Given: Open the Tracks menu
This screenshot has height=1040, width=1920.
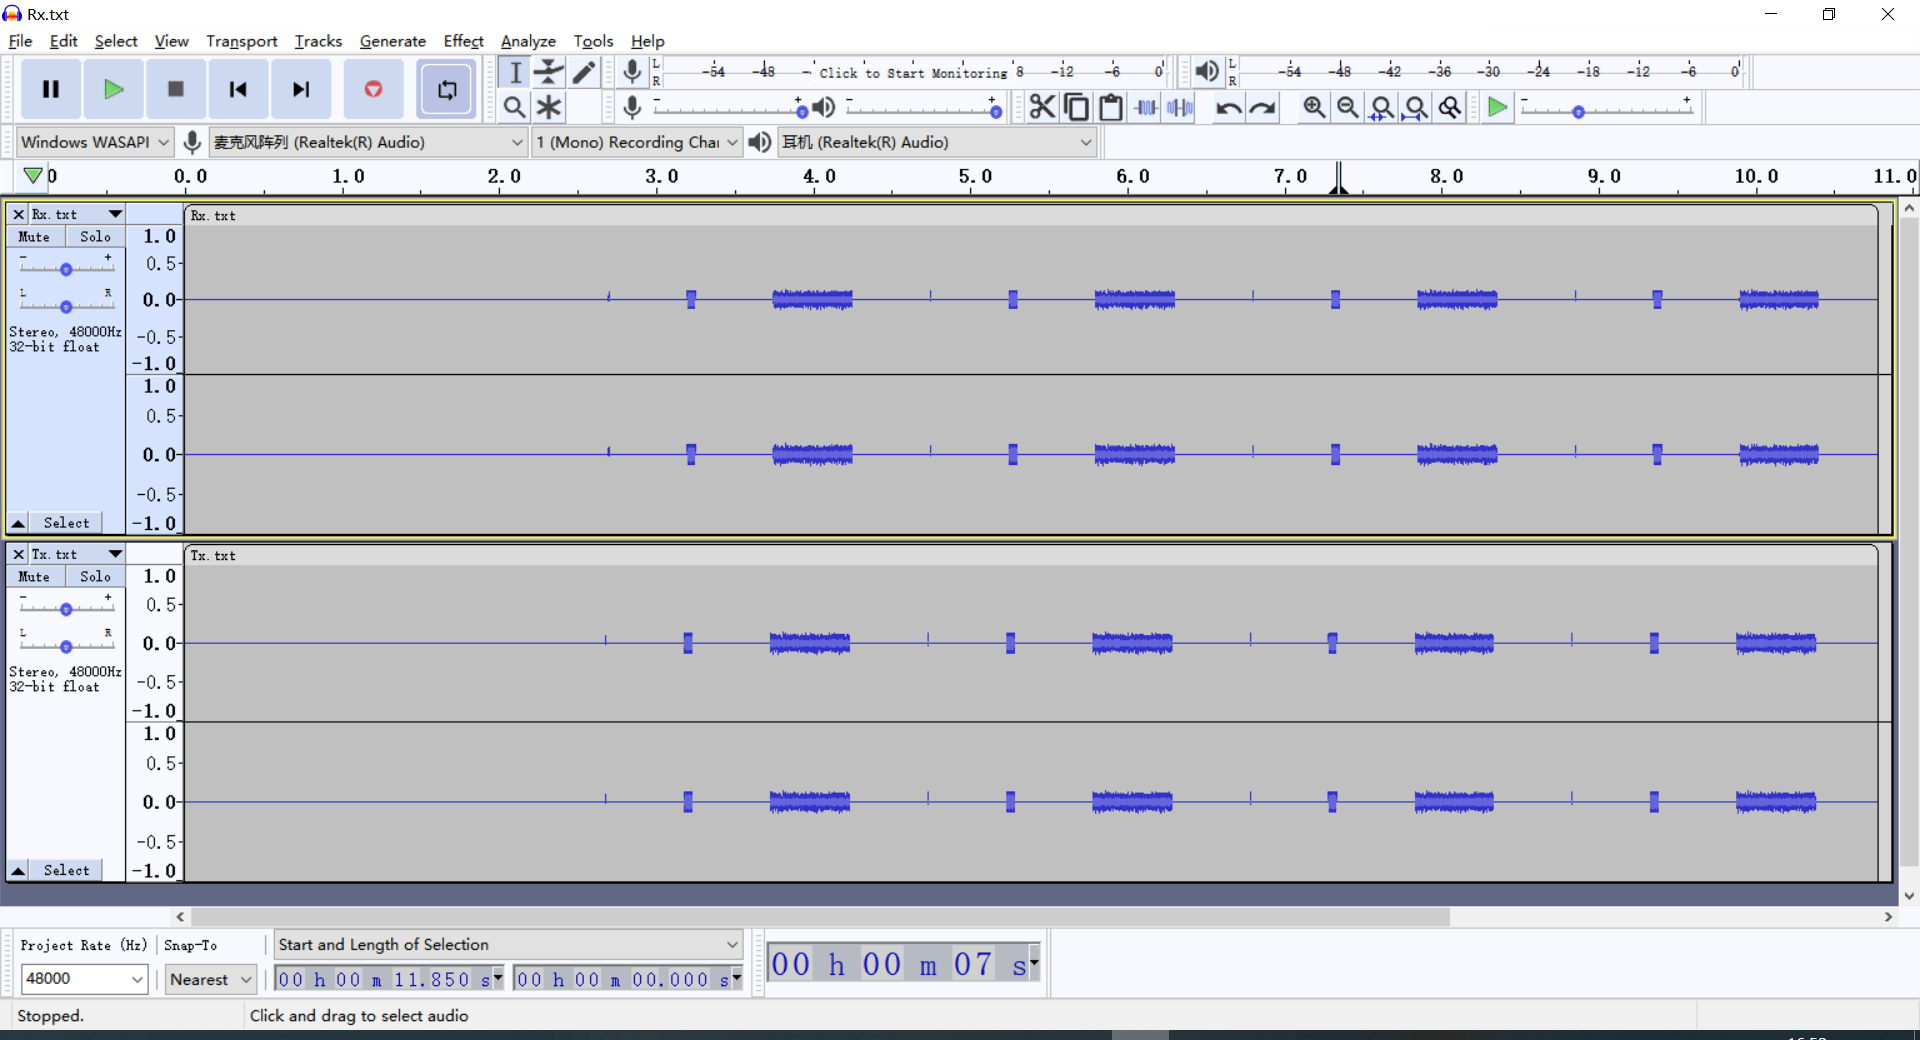Looking at the screenshot, I should (318, 41).
